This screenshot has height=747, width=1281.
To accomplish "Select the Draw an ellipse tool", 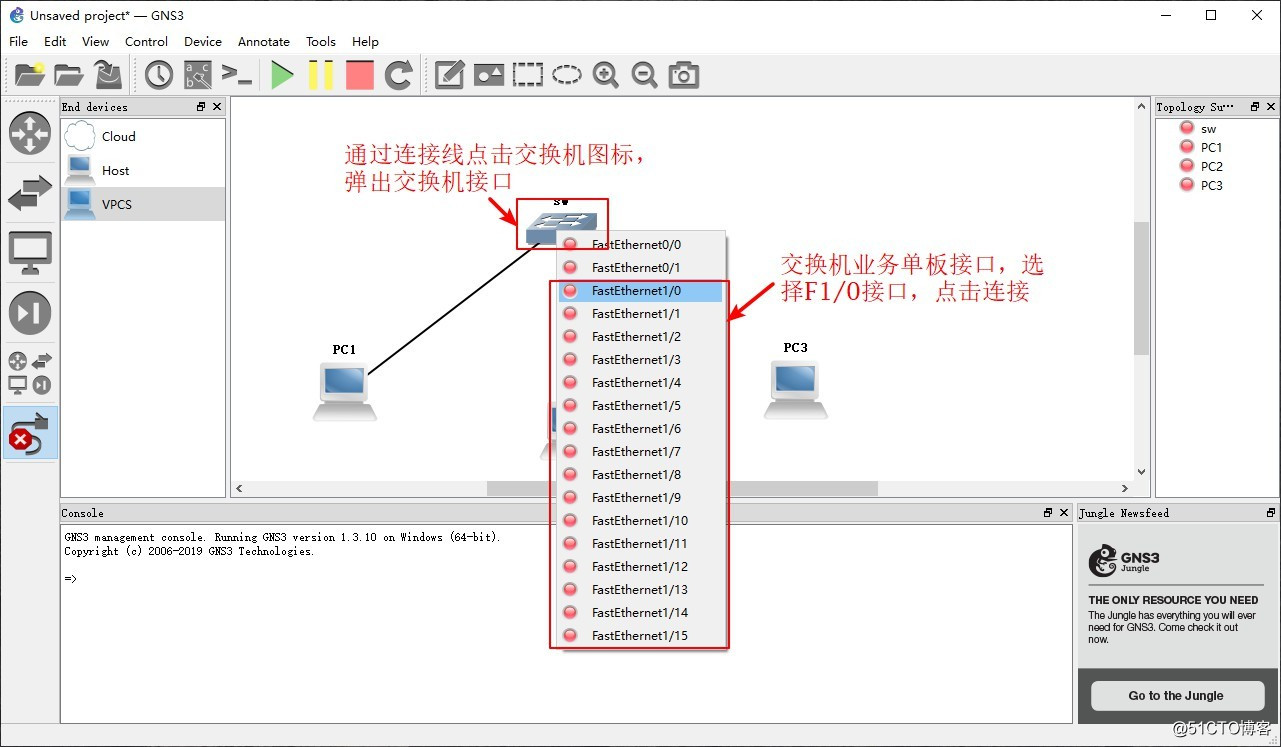I will pyautogui.click(x=567, y=74).
